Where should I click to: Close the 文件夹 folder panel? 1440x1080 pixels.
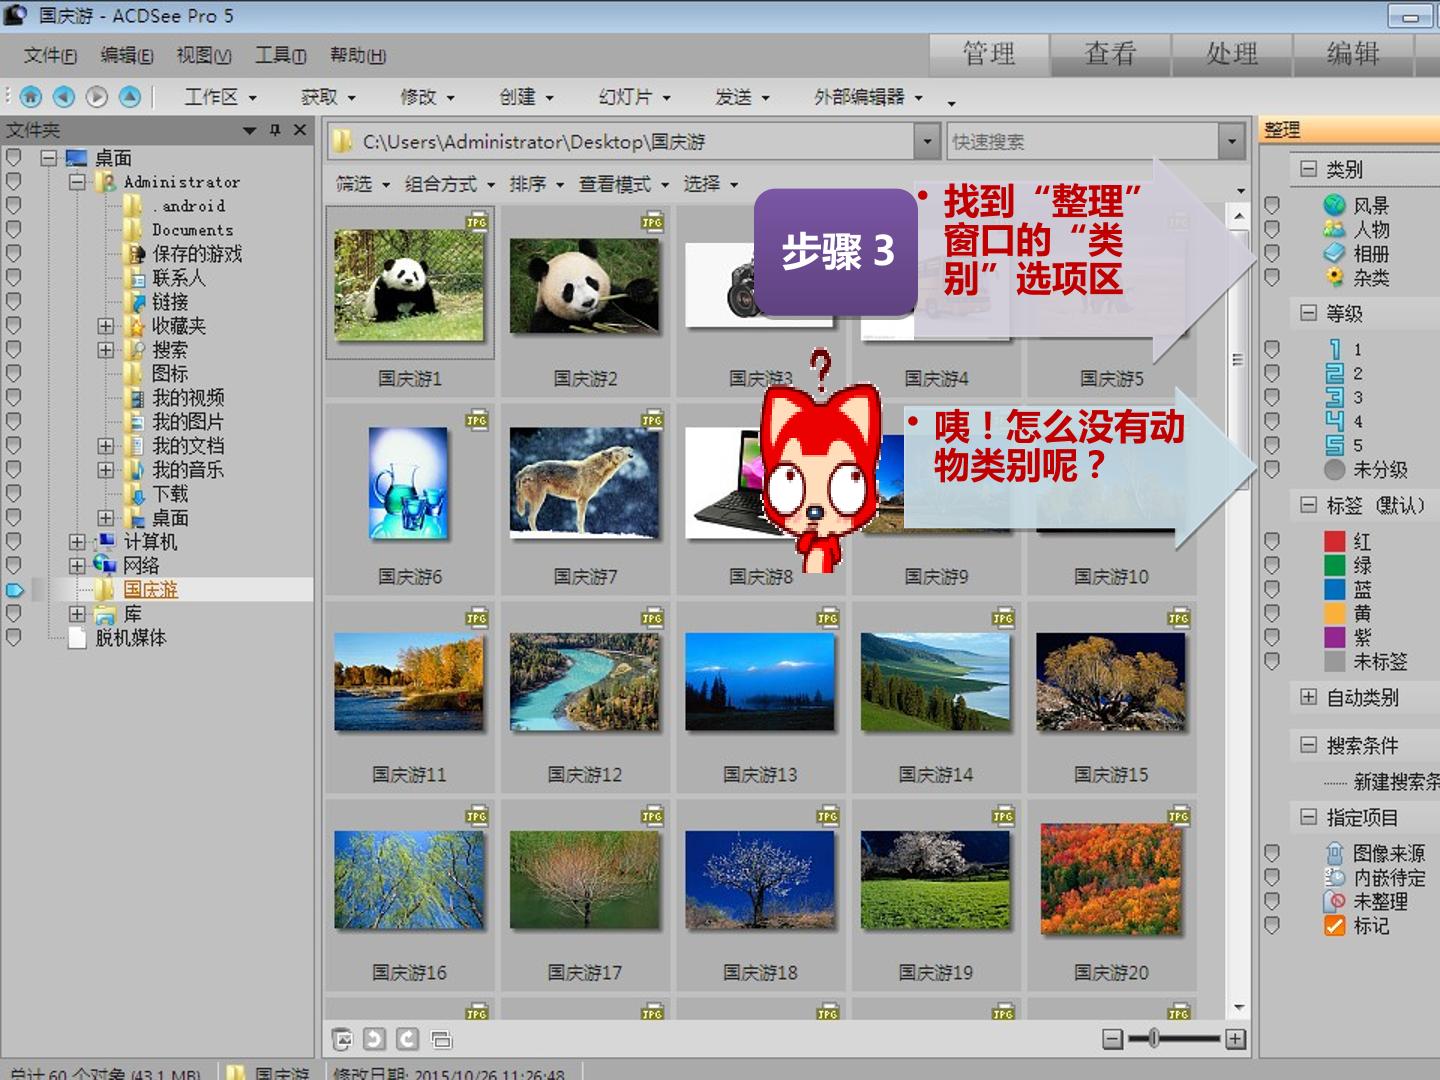[299, 130]
